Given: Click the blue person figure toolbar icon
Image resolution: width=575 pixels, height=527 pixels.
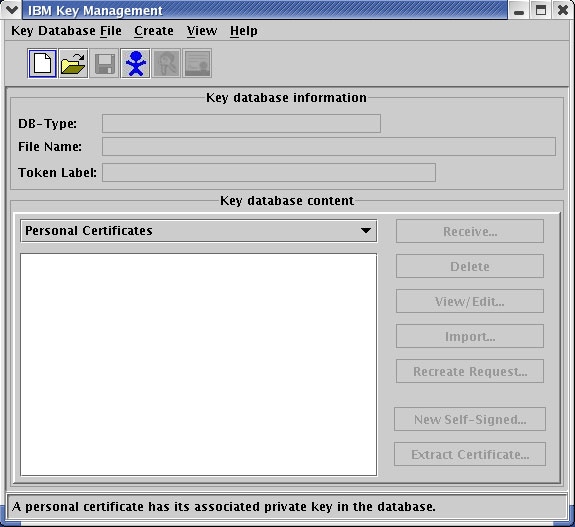Looking at the screenshot, I should pos(135,63).
